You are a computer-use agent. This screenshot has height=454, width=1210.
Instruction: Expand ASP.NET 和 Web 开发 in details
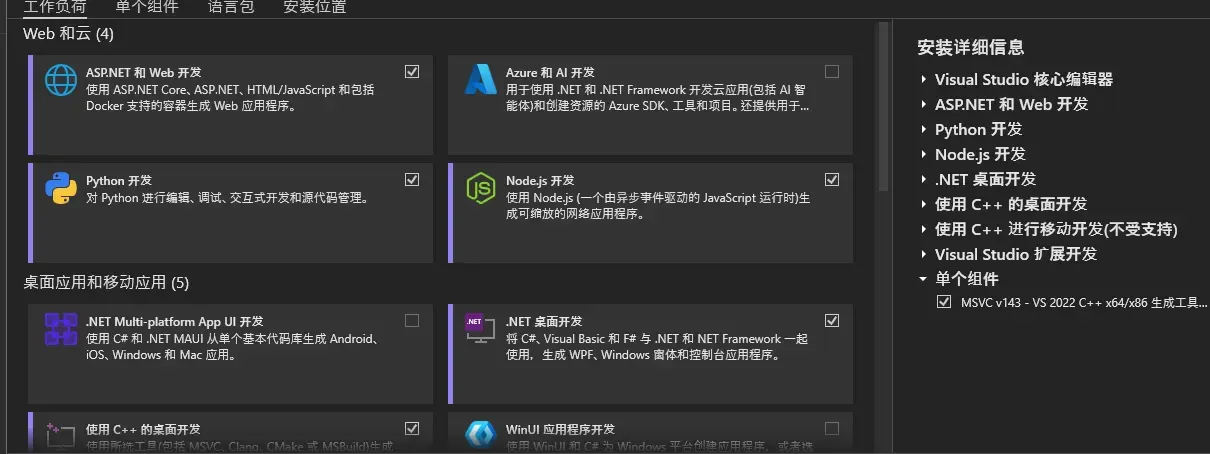(x=924, y=104)
